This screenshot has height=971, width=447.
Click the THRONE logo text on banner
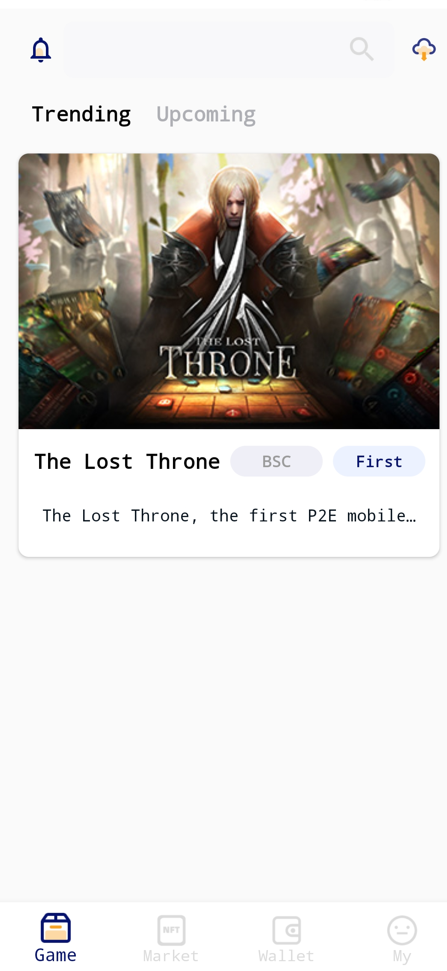tap(228, 362)
